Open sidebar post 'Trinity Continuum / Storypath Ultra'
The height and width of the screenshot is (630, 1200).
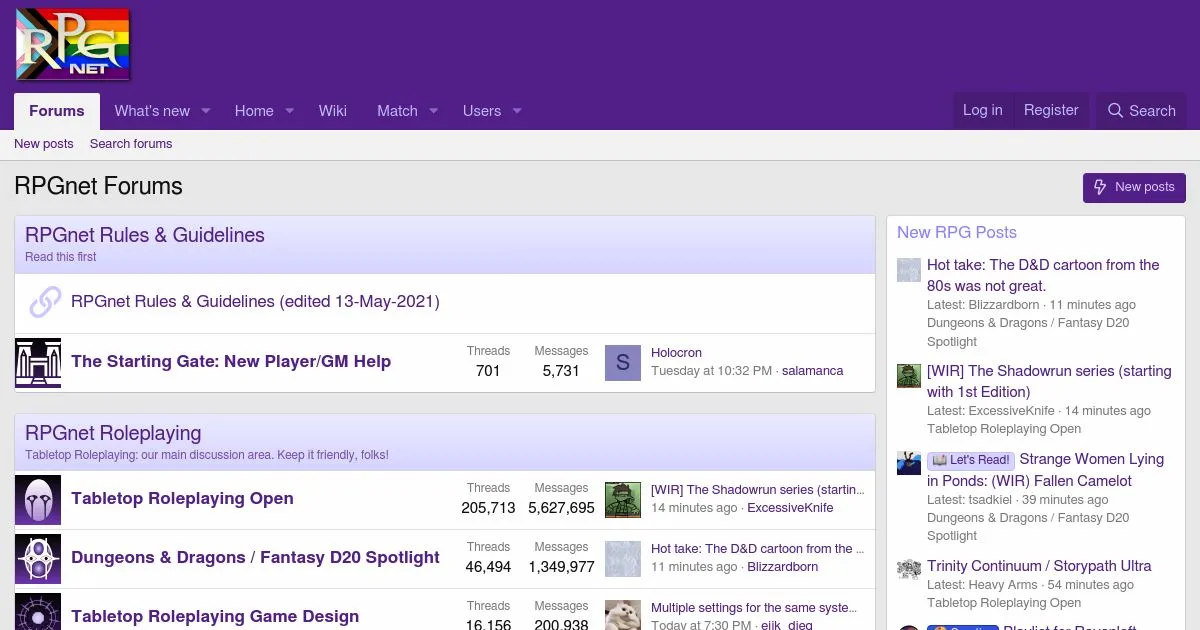tap(1039, 566)
